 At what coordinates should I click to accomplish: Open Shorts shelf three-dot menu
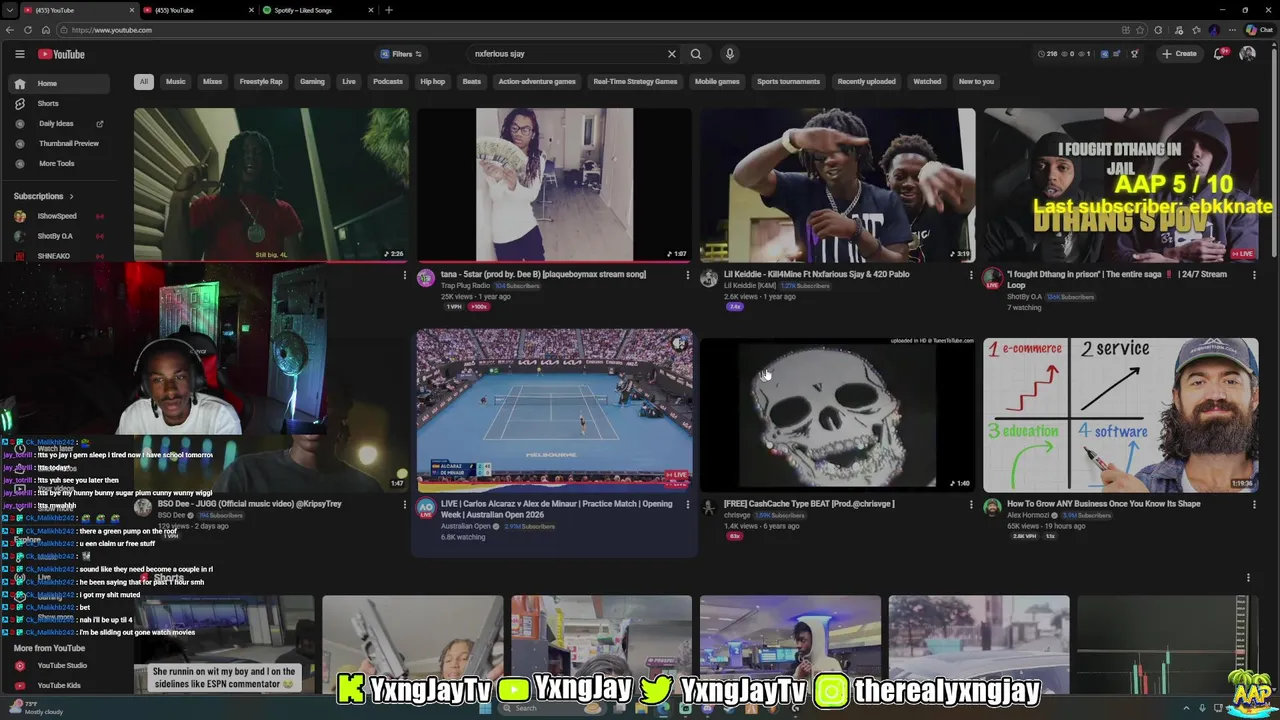(1248, 577)
